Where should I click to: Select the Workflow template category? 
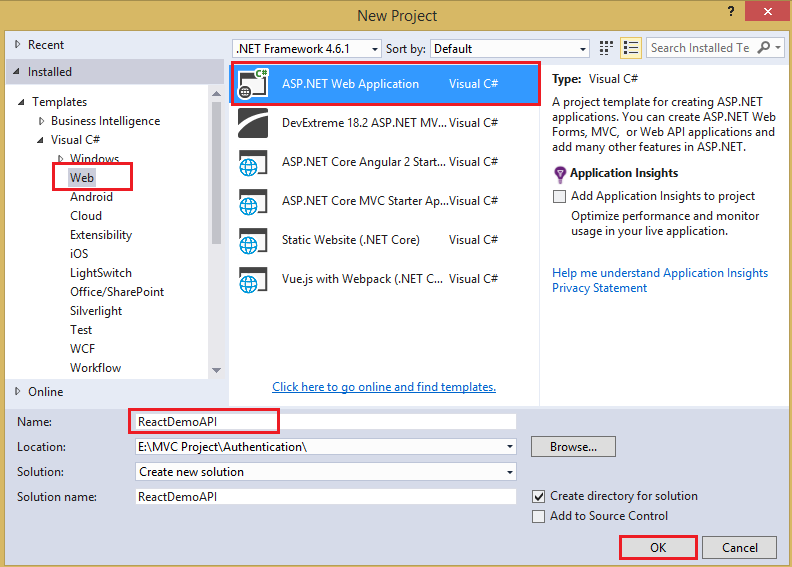pos(95,368)
